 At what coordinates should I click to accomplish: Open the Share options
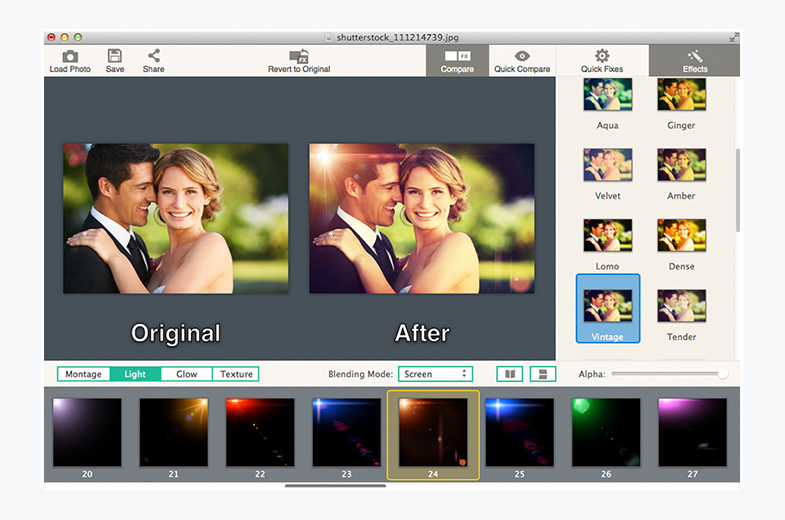click(153, 57)
